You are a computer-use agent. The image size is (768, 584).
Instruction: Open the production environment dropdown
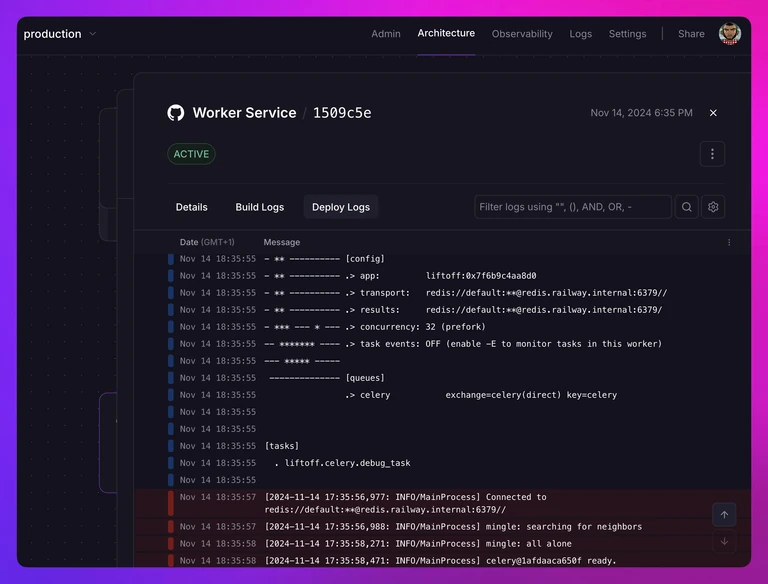[60, 34]
